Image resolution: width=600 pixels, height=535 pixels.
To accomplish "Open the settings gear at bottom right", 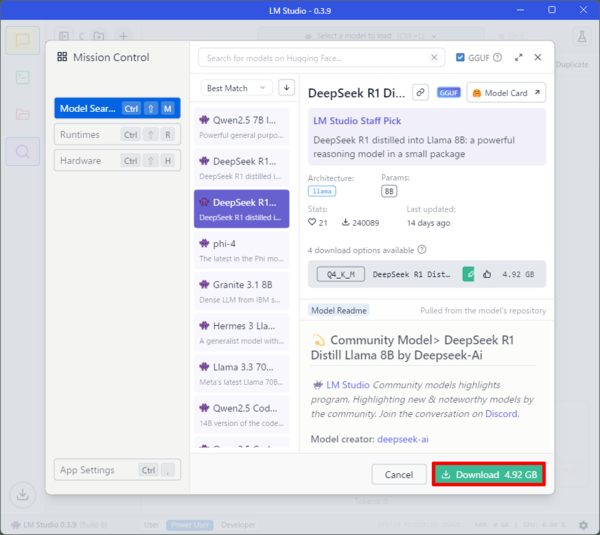I will pyautogui.click(x=583, y=525).
